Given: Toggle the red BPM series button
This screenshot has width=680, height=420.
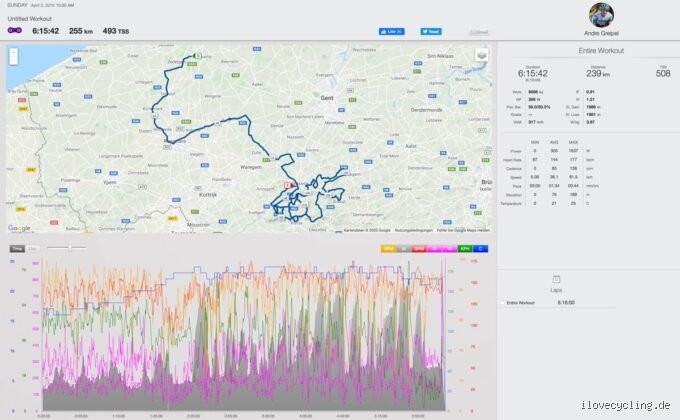Looking at the screenshot, I should coord(419,249).
